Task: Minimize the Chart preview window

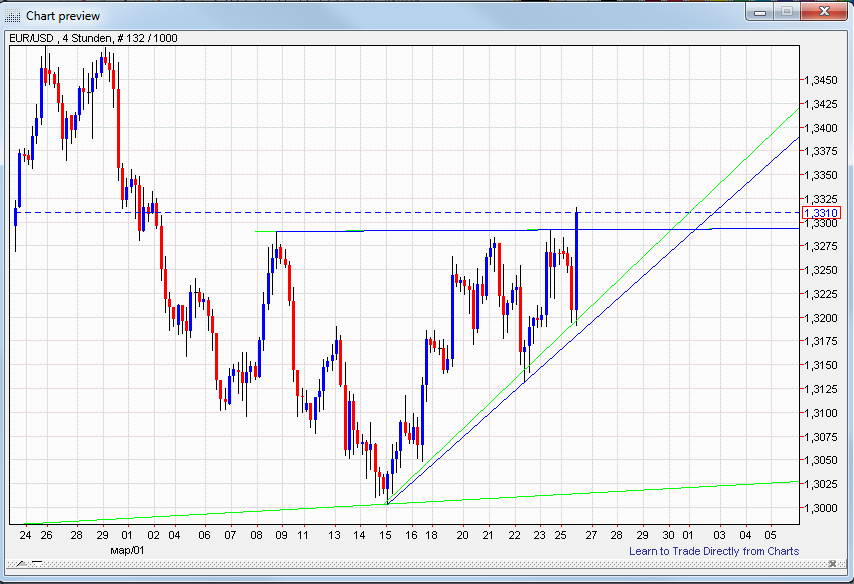Action: pos(760,11)
